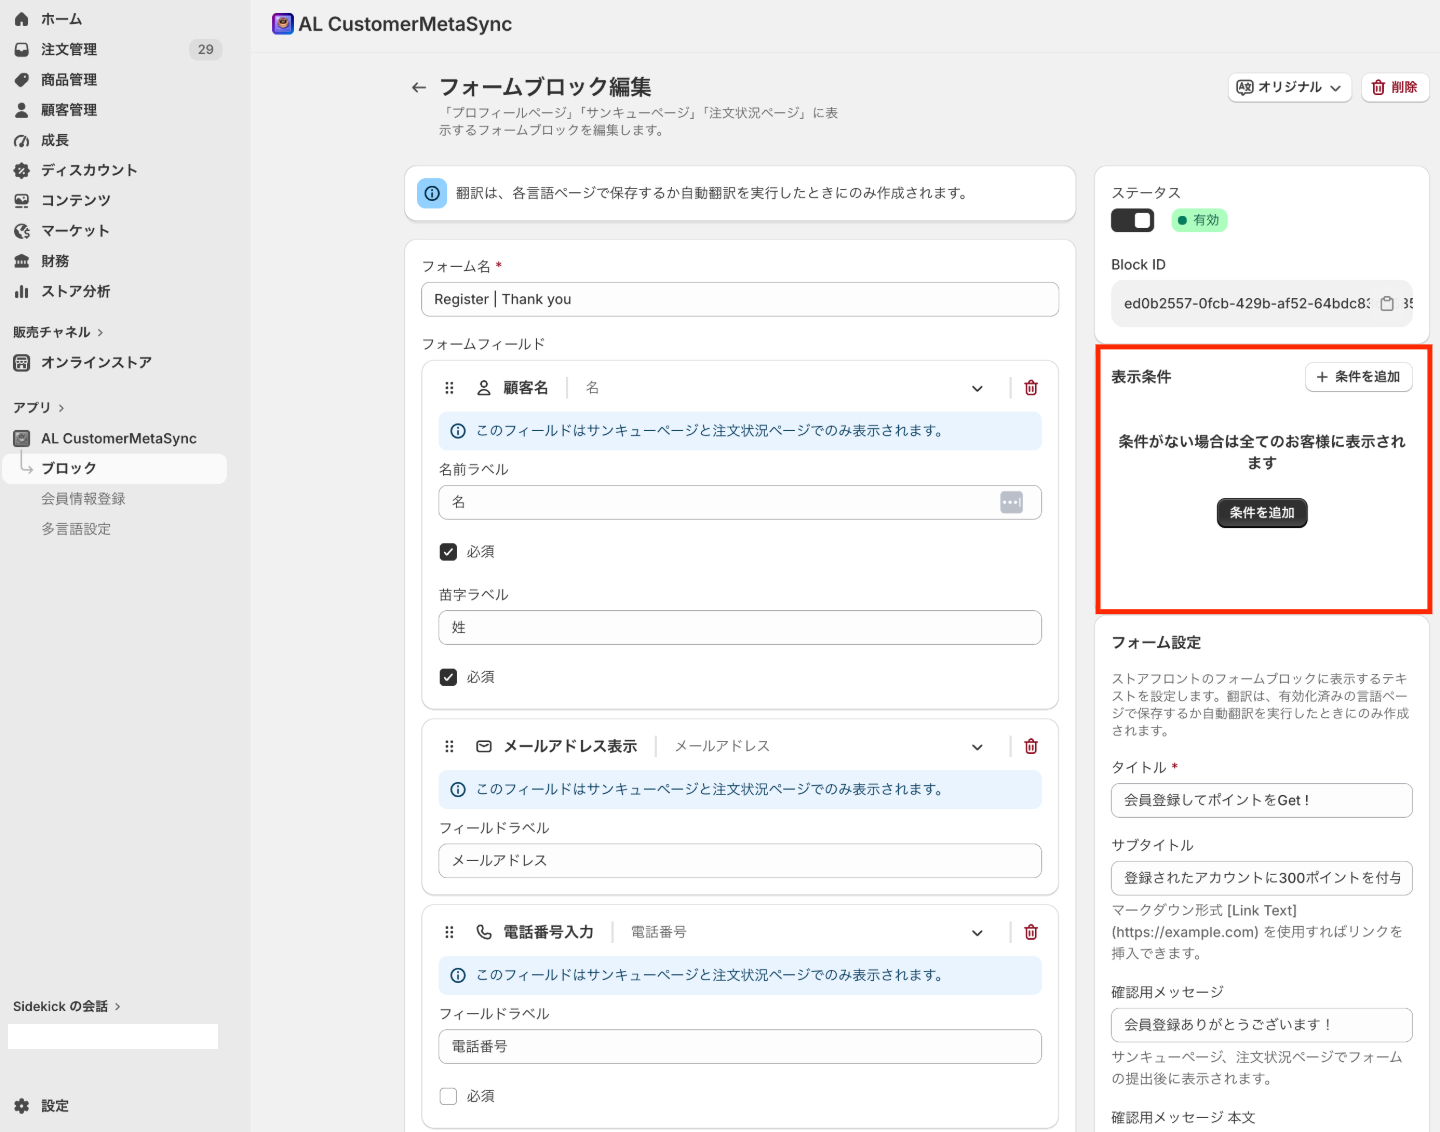Click the person icon next to 顧客名
The width and height of the screenshot is (1440, 1132).
point(484,388)
